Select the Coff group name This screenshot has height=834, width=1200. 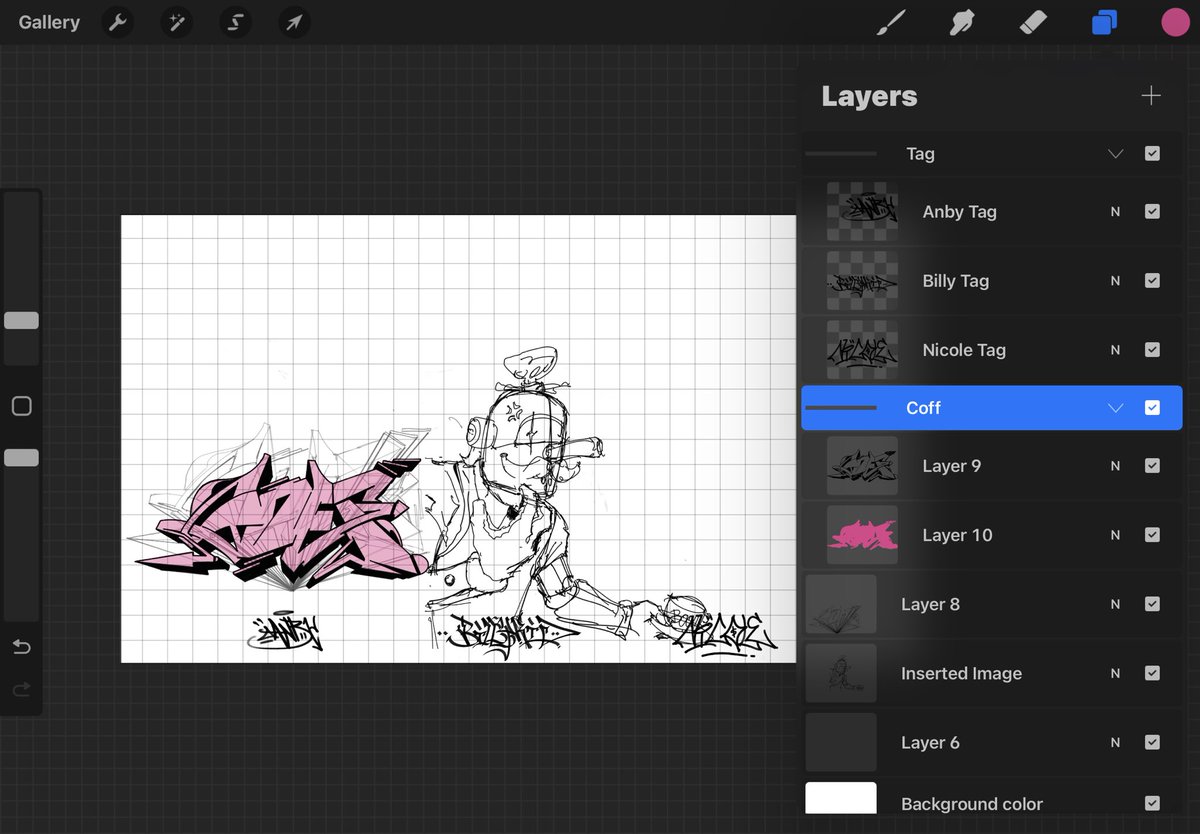click(x=923, y=408)
